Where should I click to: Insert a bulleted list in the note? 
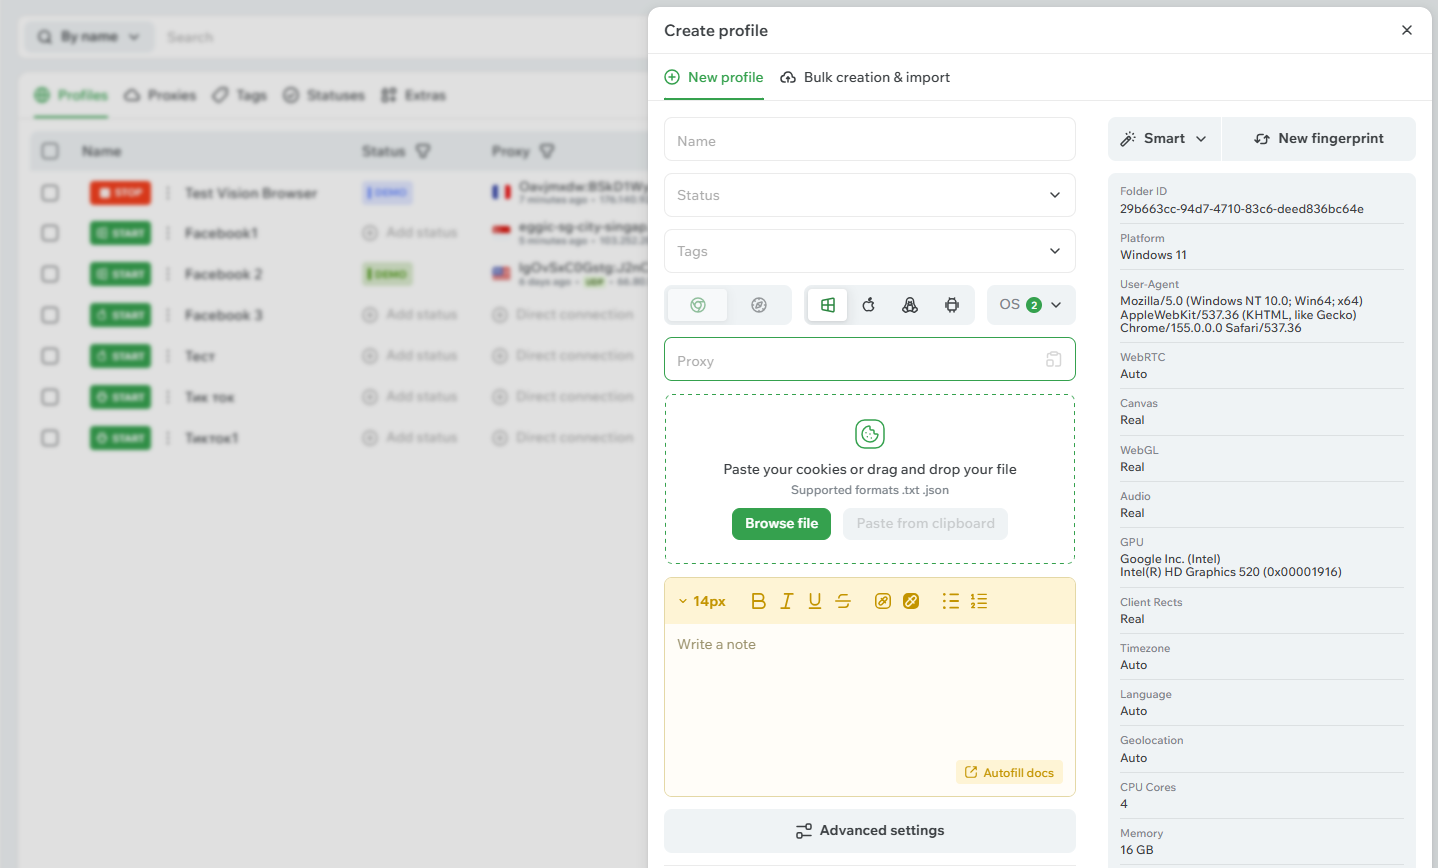(951, 601)
